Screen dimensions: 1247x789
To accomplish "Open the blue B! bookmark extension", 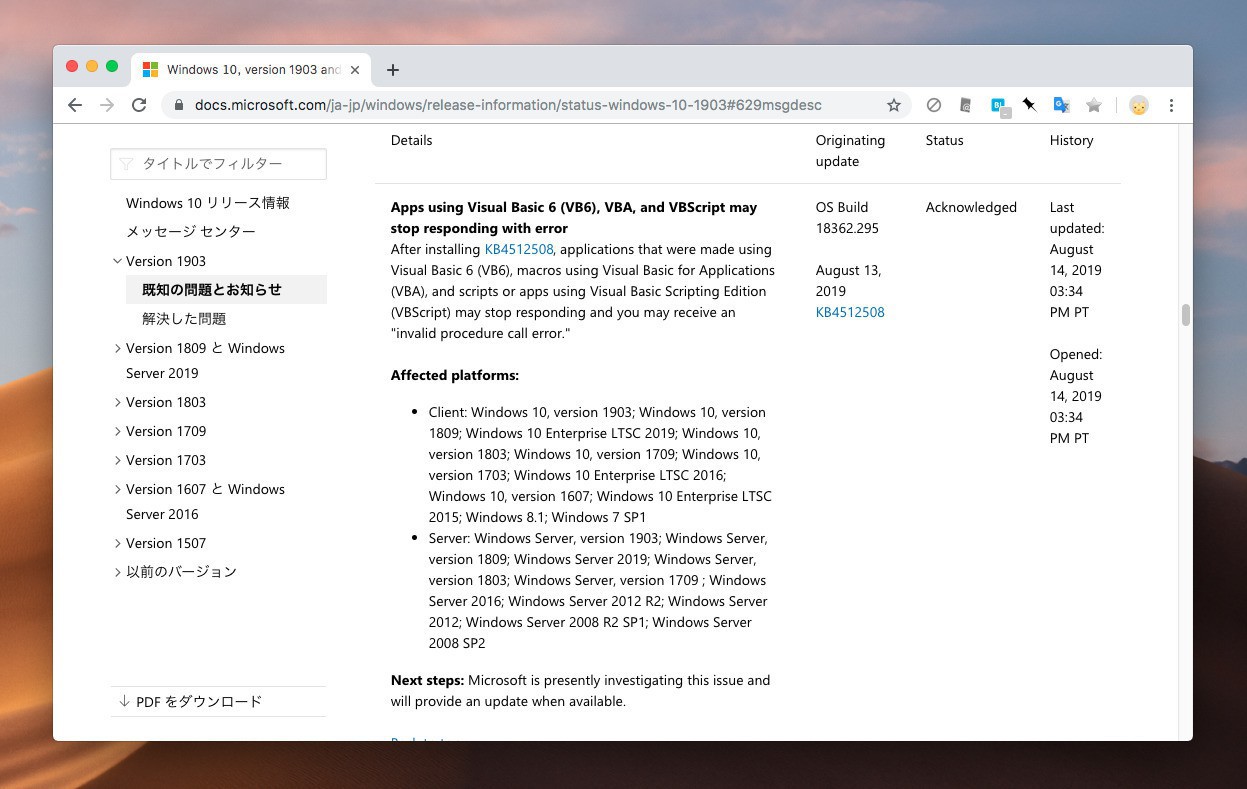I will tap(999, 106).
